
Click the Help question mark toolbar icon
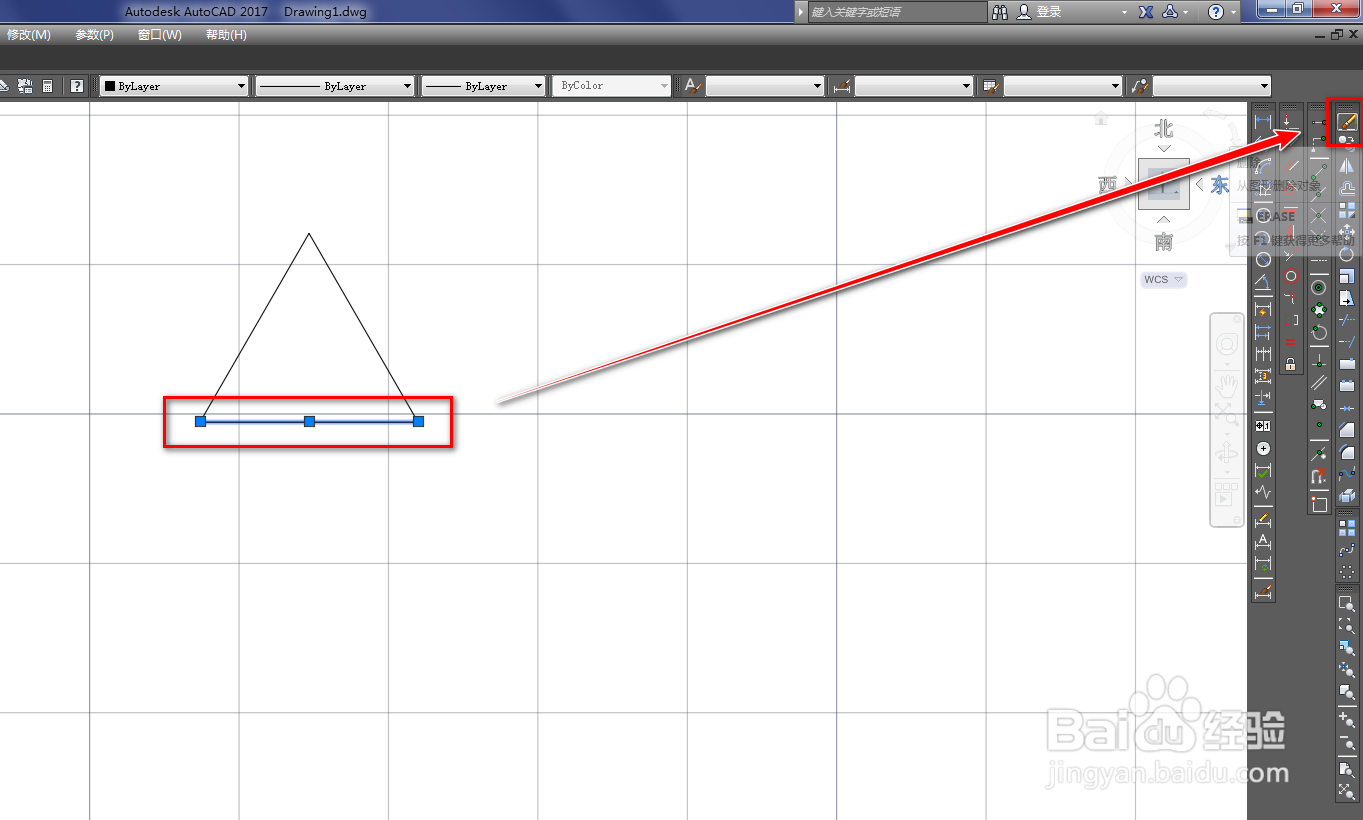(77, 86)
